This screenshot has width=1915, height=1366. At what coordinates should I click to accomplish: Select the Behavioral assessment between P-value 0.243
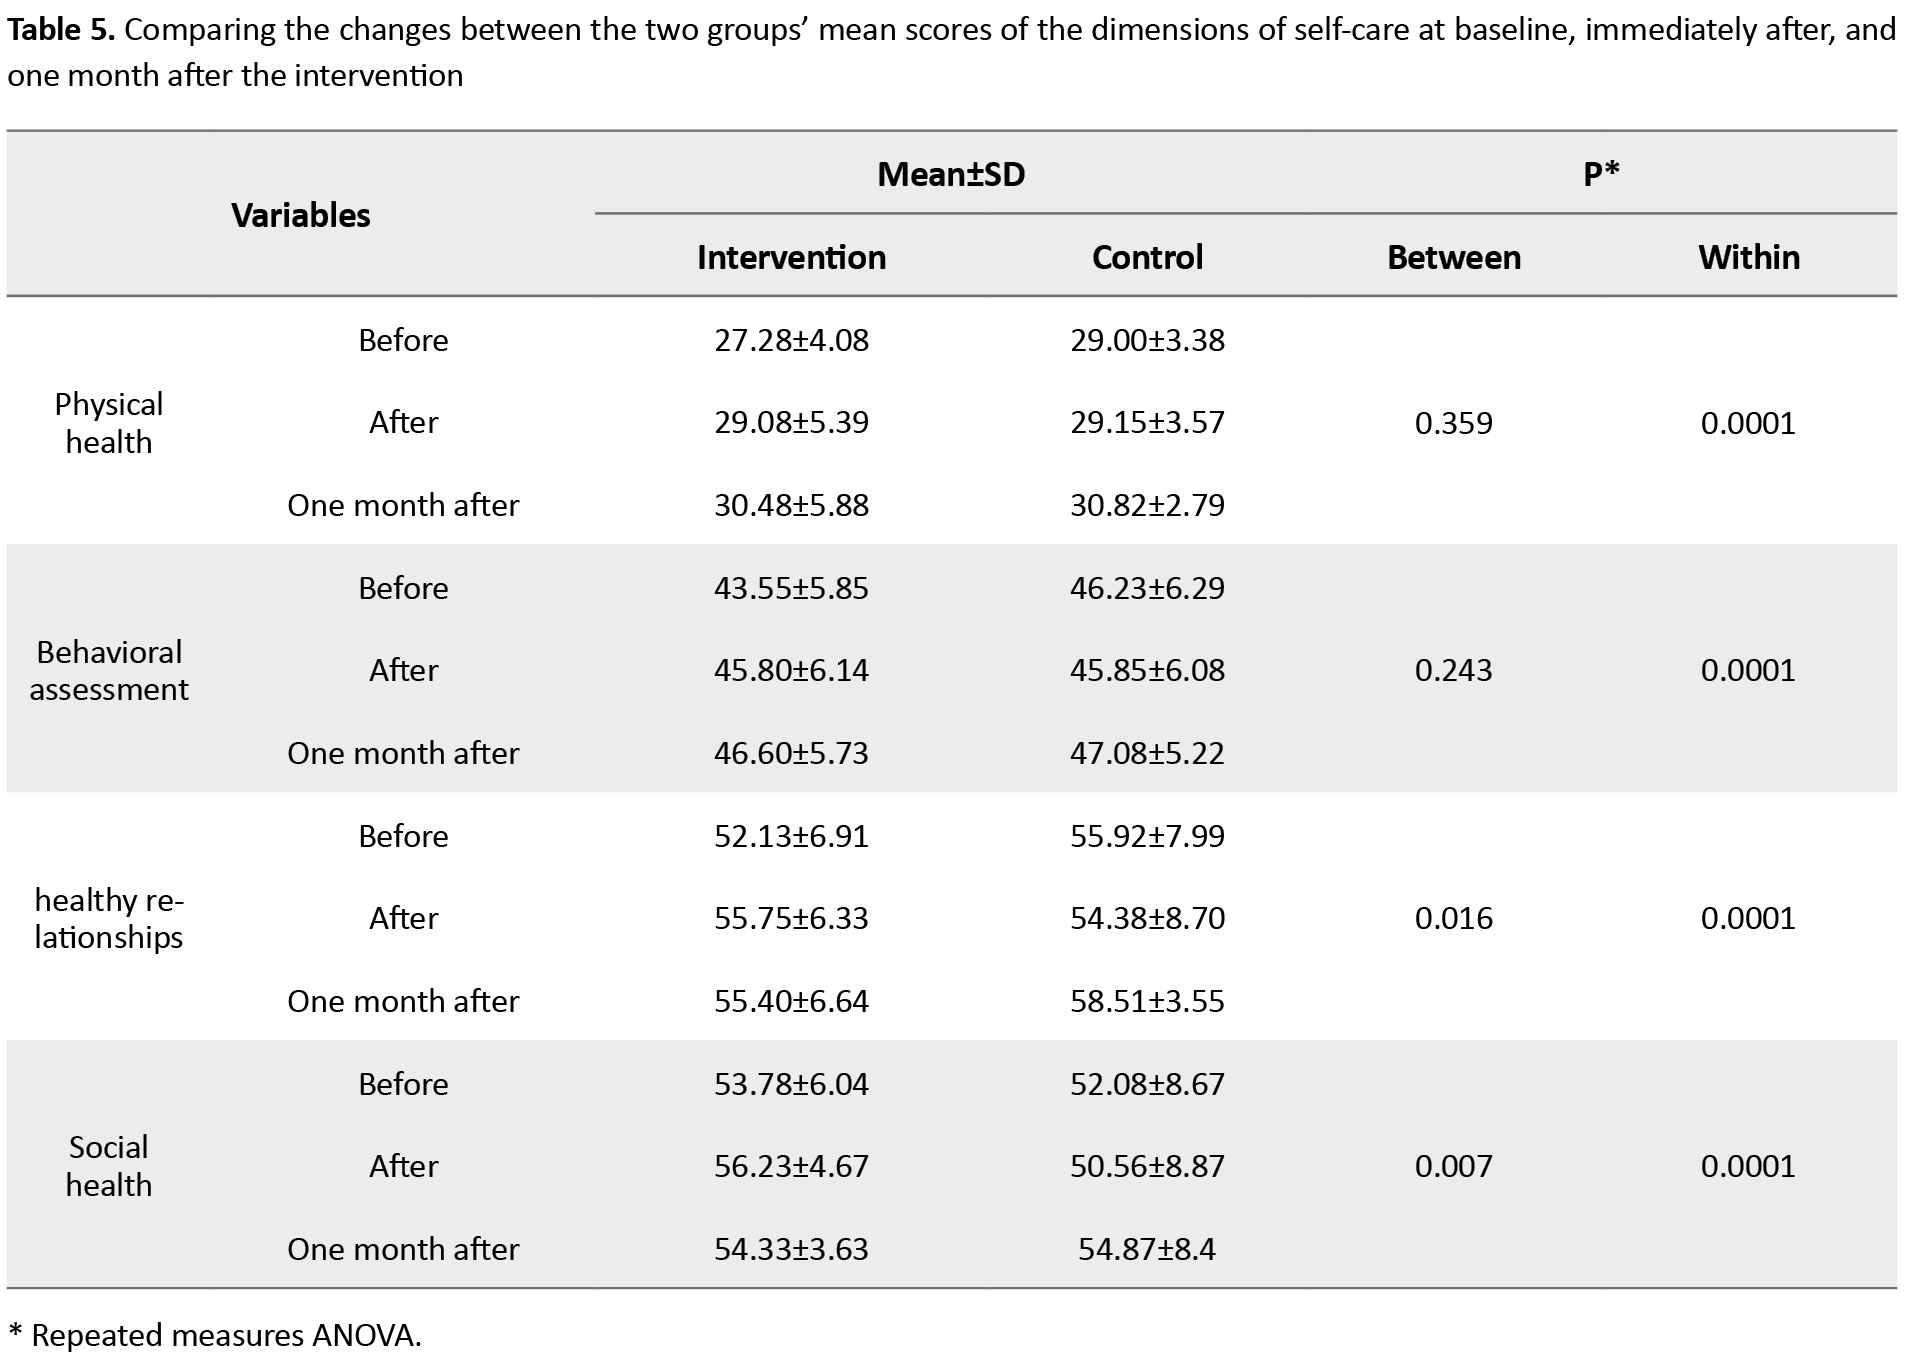(1454, 670)
